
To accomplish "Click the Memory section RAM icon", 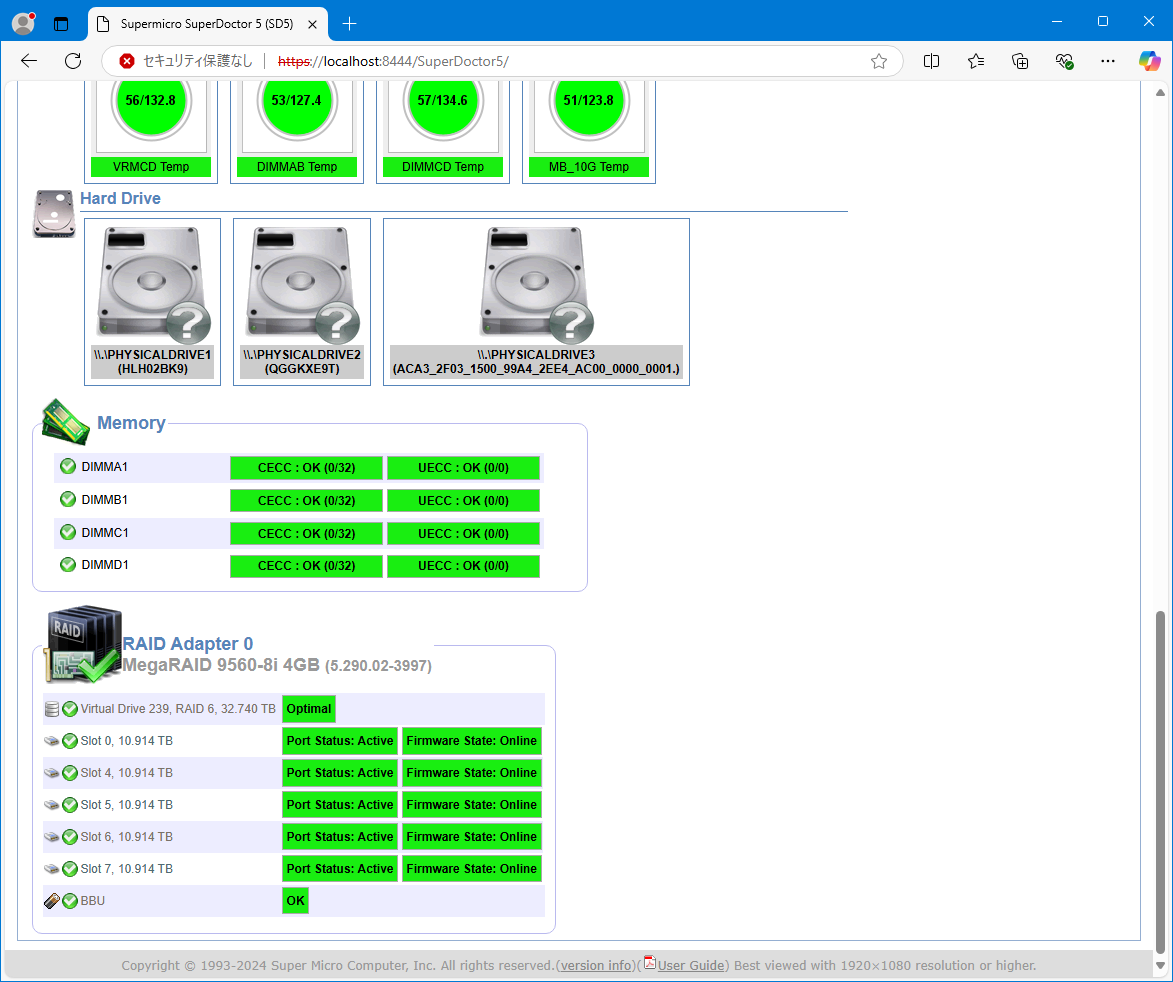I will pyautogui.click(x=66, y=422).
